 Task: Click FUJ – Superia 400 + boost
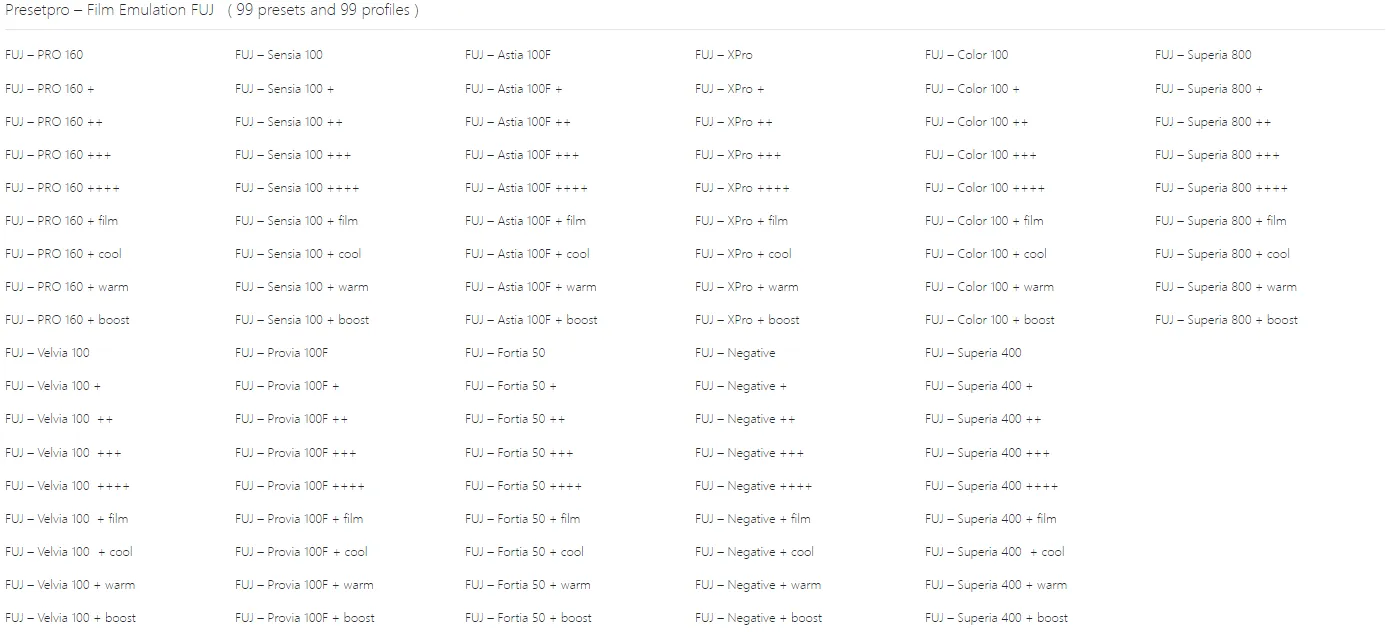(997, 618)
